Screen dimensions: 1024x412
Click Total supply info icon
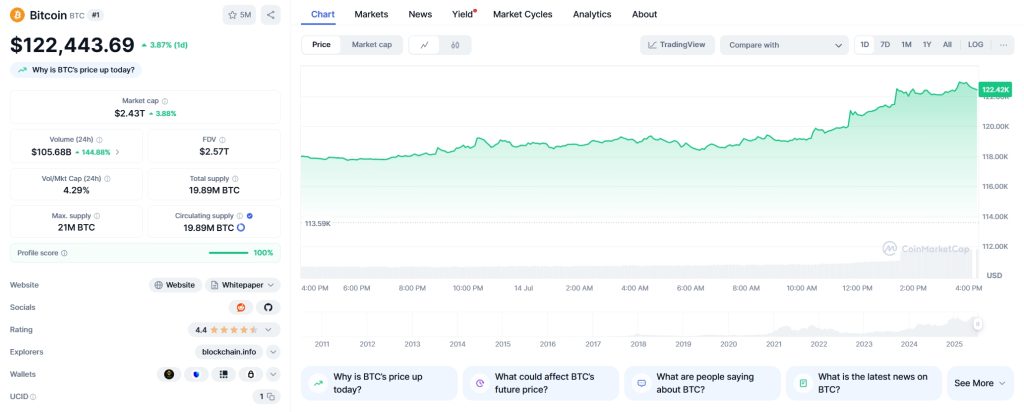click(235, 178)
